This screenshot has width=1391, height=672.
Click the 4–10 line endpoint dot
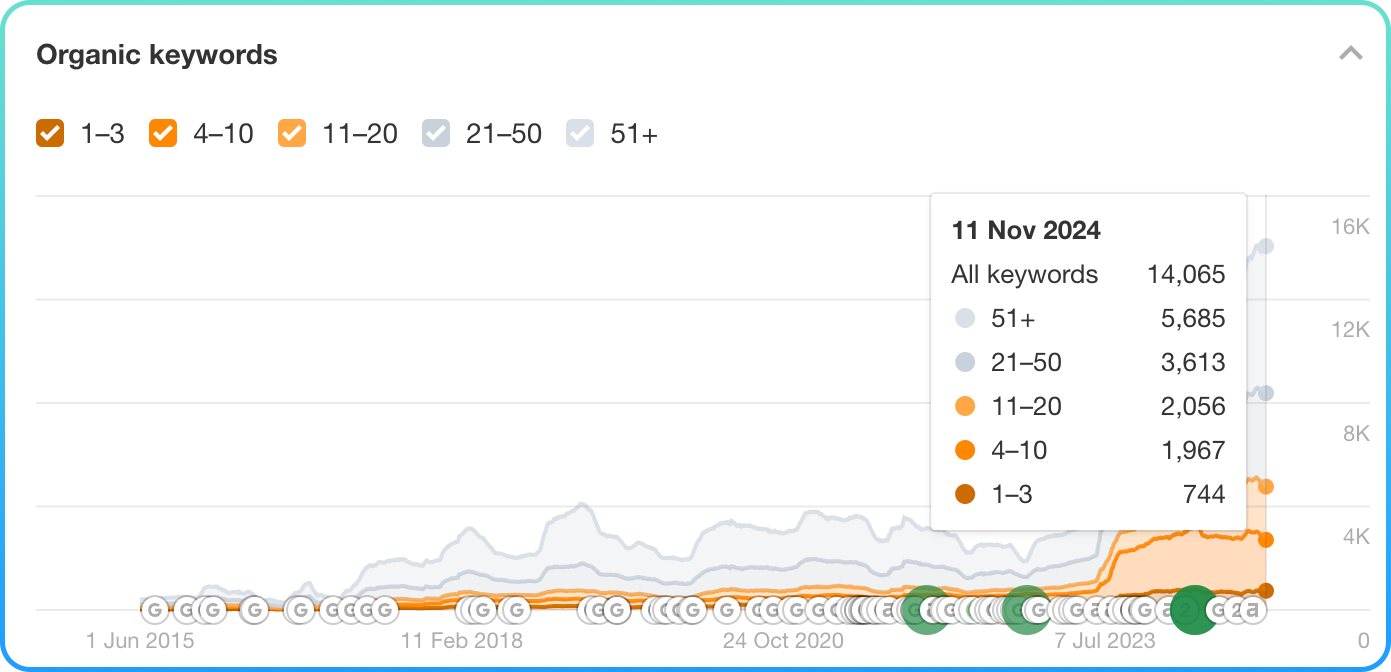coord(1266,540)
